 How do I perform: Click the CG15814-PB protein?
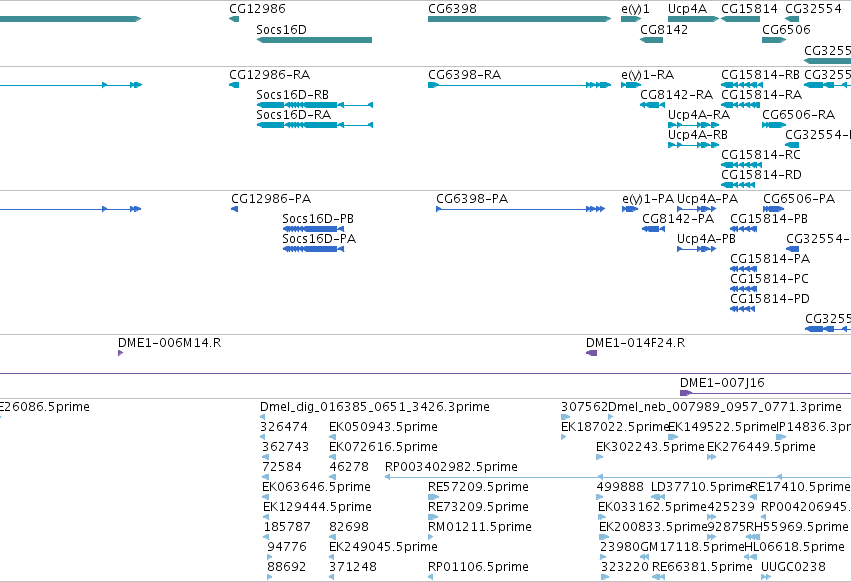744,229
